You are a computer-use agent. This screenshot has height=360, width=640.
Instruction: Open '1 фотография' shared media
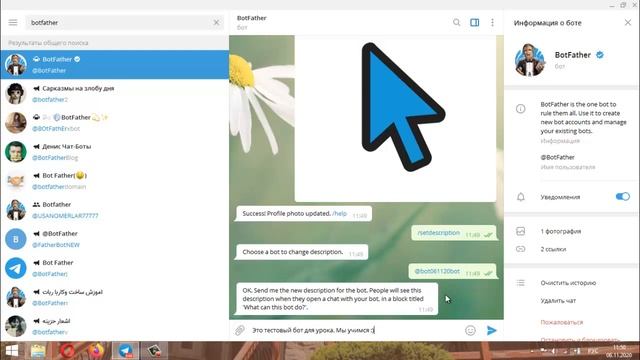[560, 231]
